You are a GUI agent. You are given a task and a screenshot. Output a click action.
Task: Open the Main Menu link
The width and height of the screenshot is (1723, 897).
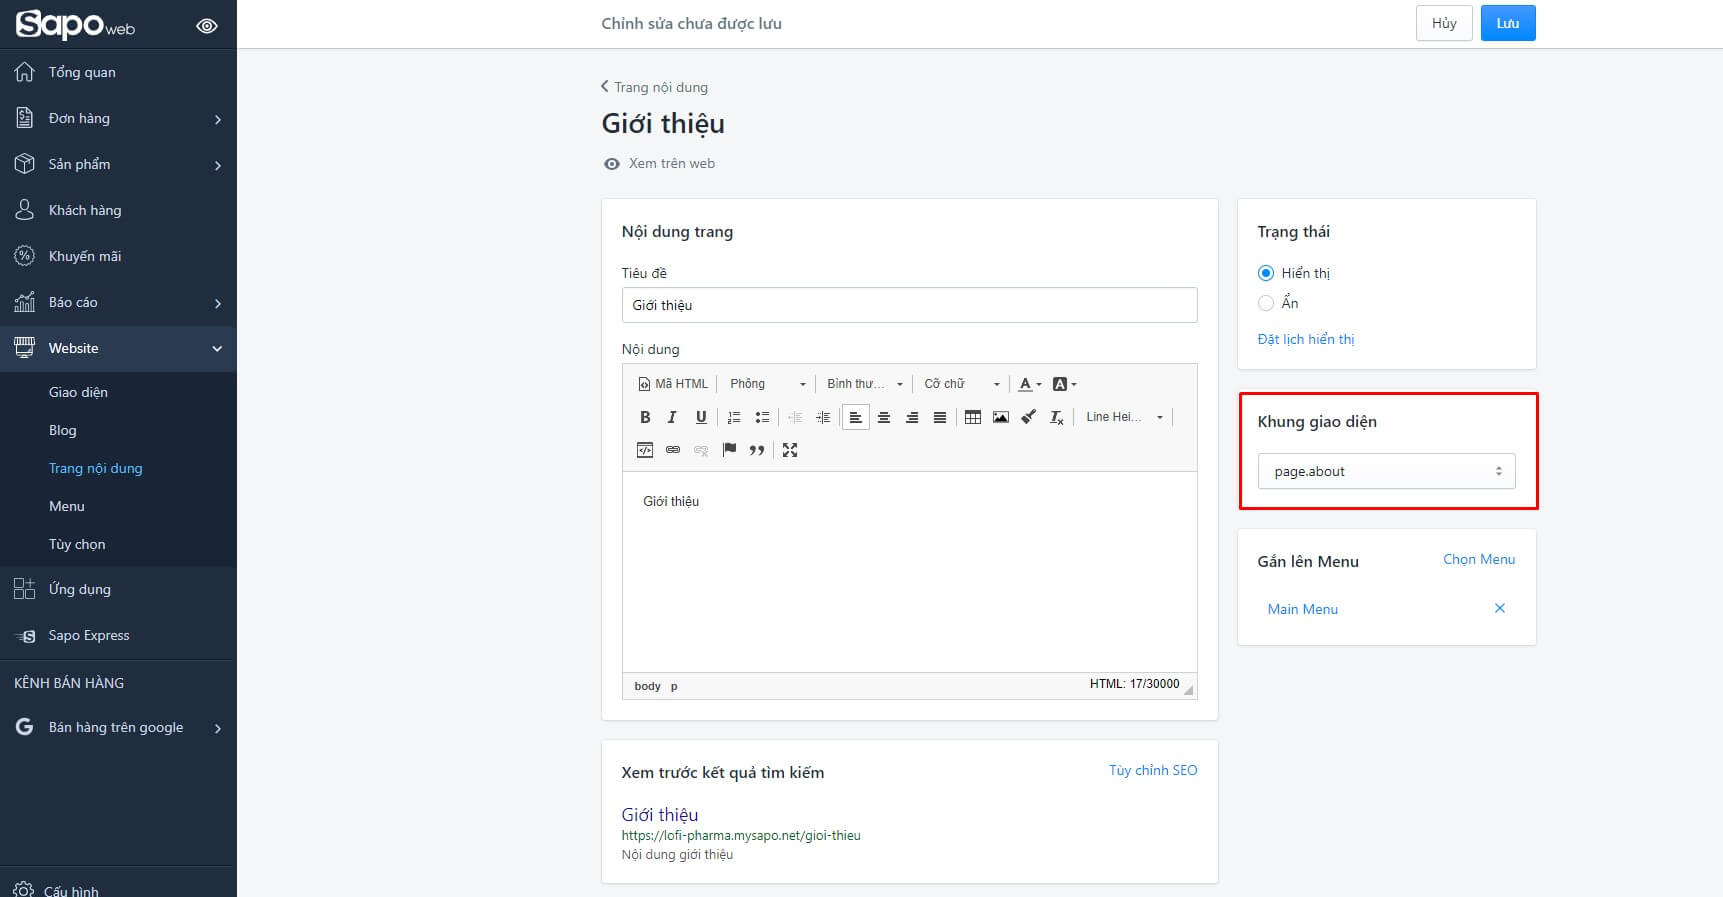coord(1303,609)
